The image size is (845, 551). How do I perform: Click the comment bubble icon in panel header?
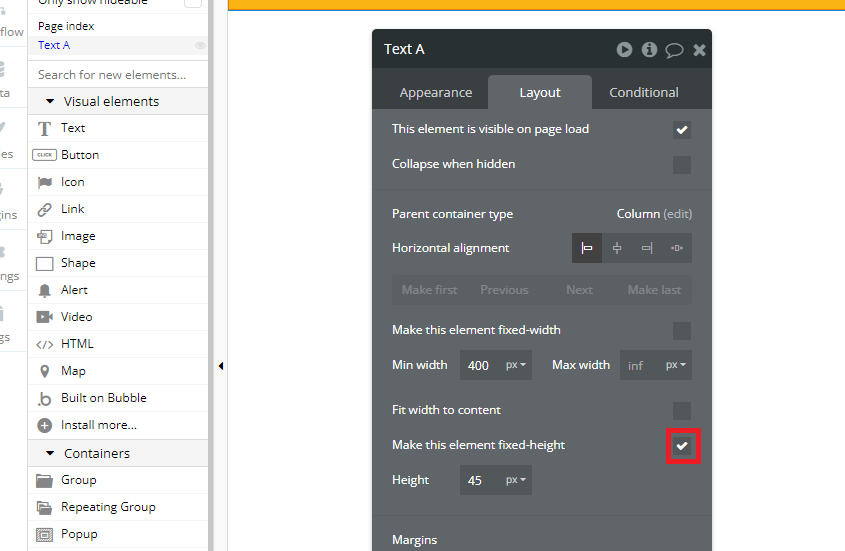click(674, 49)
